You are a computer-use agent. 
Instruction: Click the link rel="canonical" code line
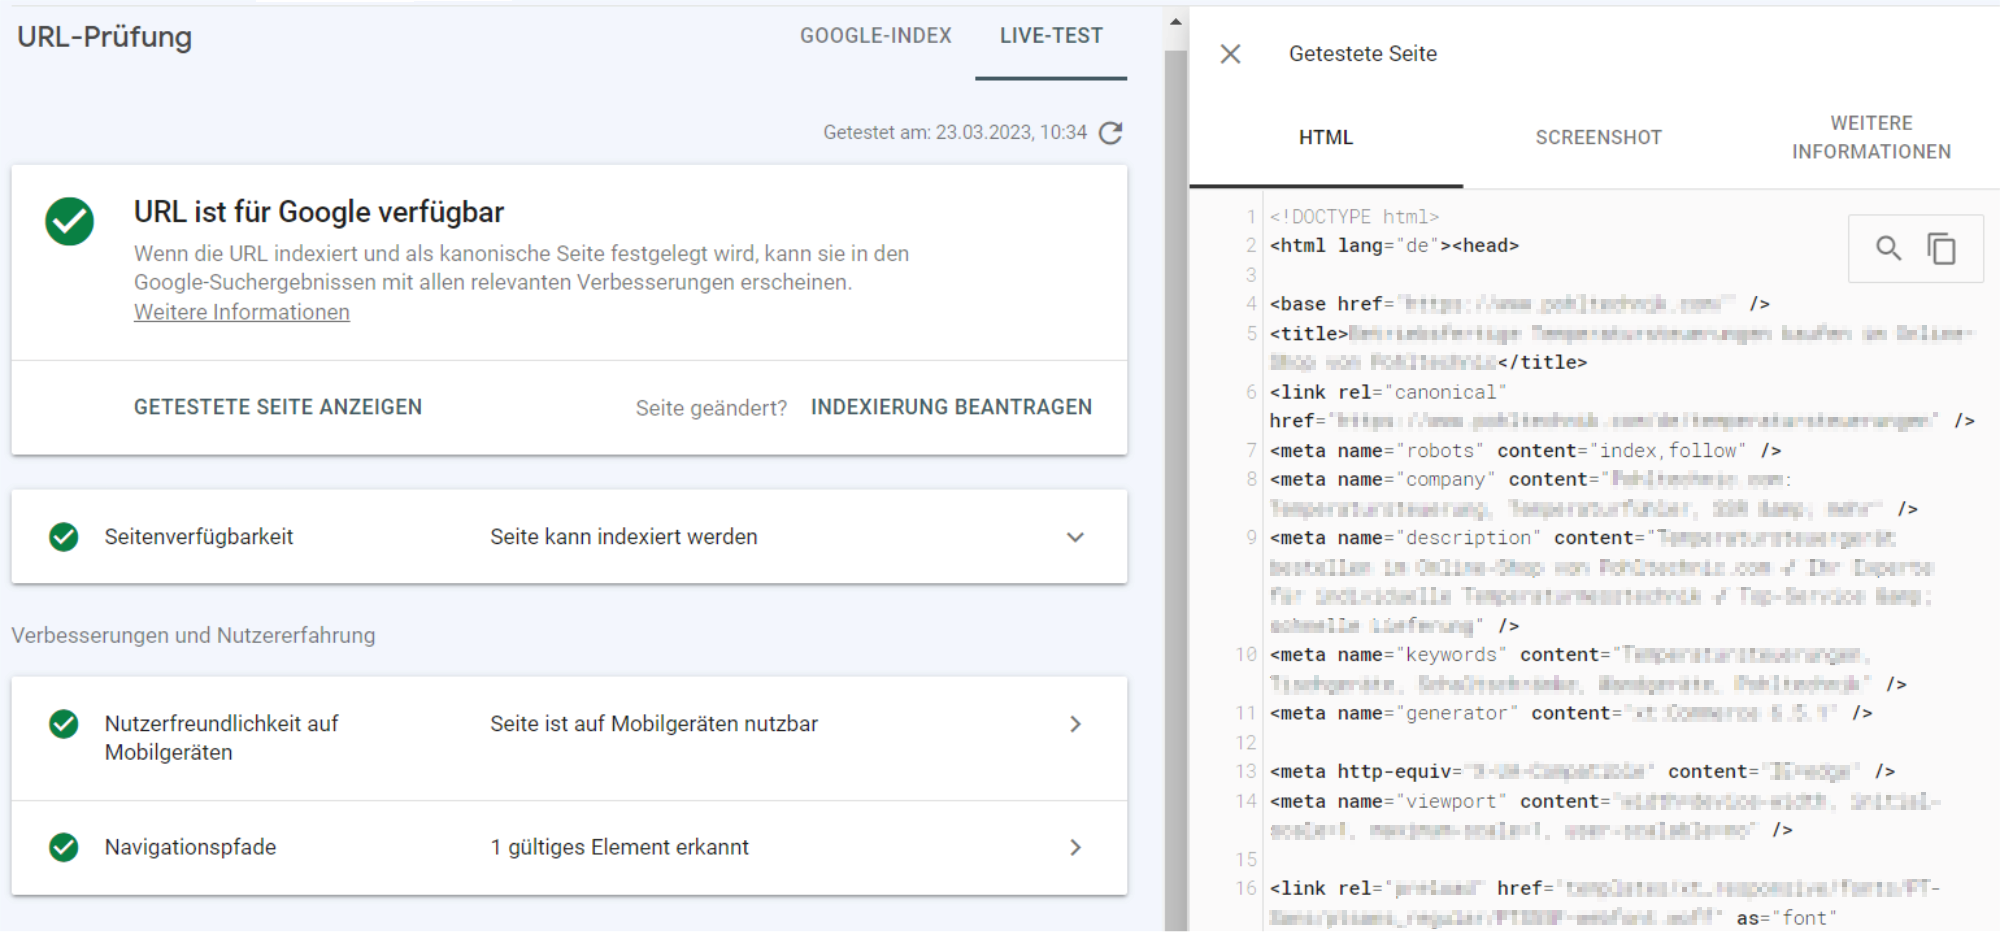[x=1620, y=407]
